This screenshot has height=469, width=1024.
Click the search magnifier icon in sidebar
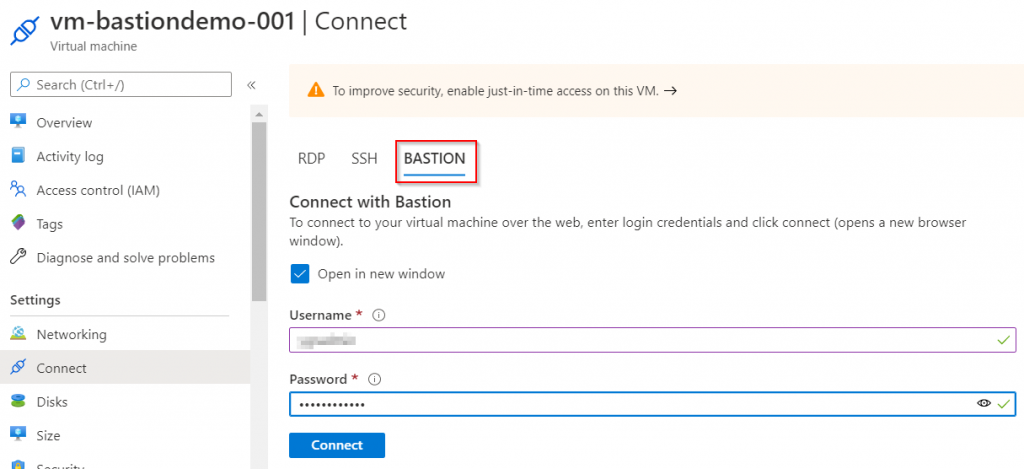pyautogui.click(x=24, y=84)
